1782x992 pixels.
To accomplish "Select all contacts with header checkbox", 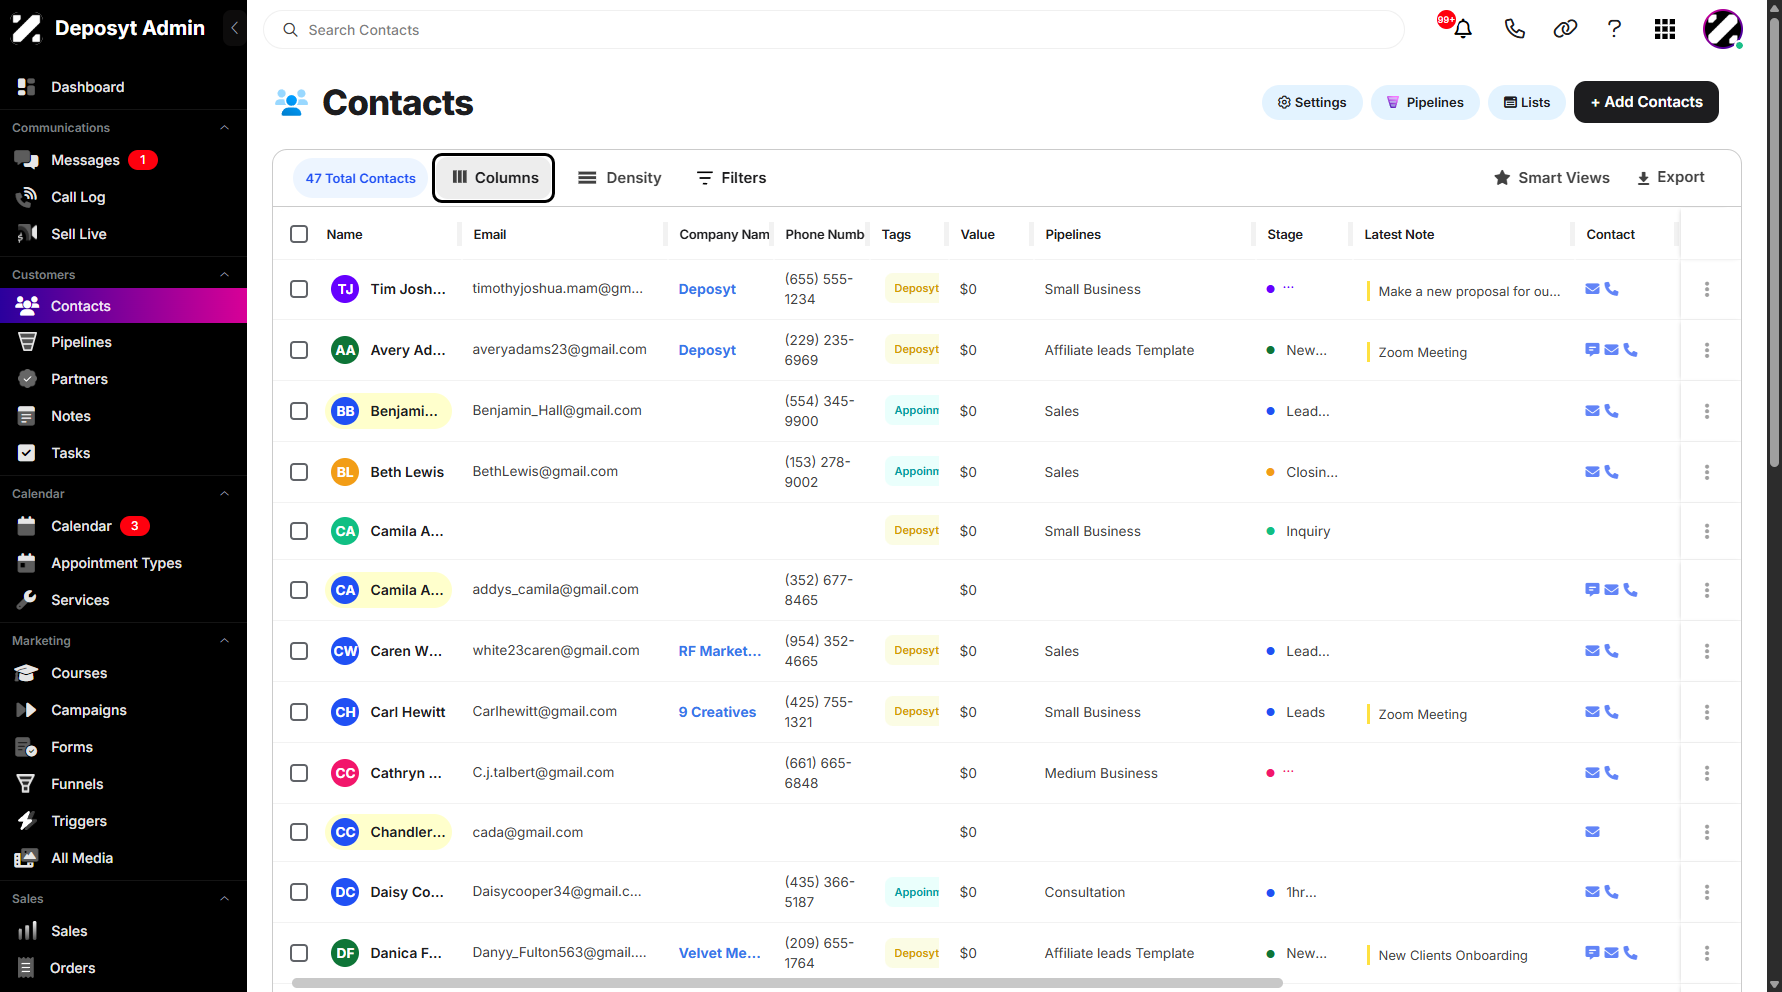I will coord(299,234).
